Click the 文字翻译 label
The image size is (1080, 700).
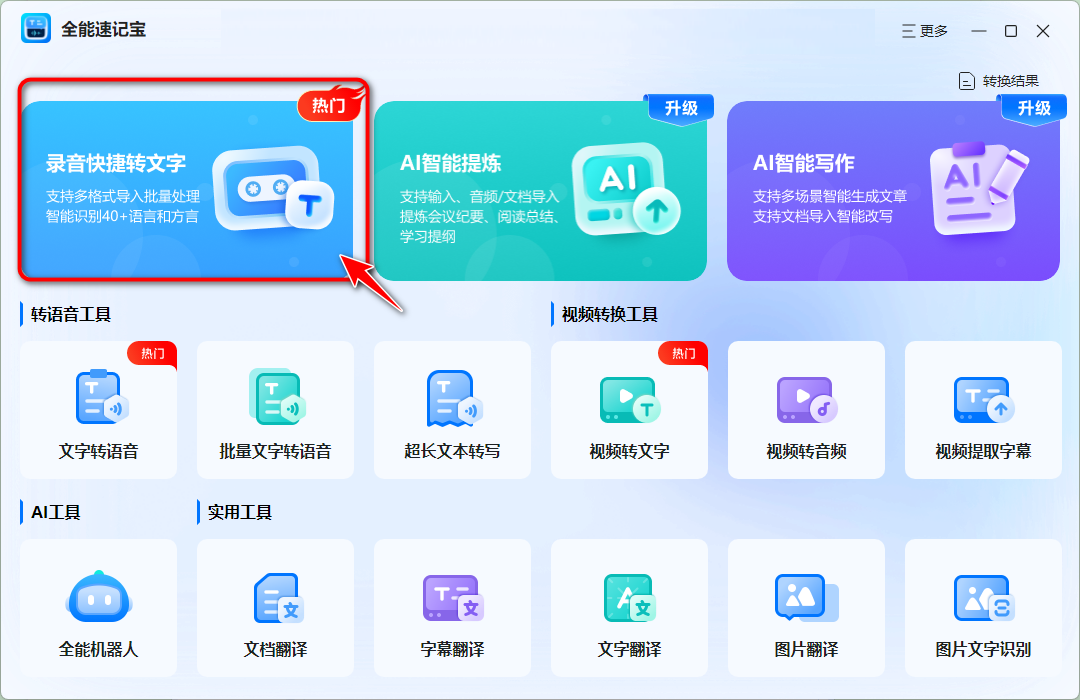pyautogui.click(x=630, y=649)
